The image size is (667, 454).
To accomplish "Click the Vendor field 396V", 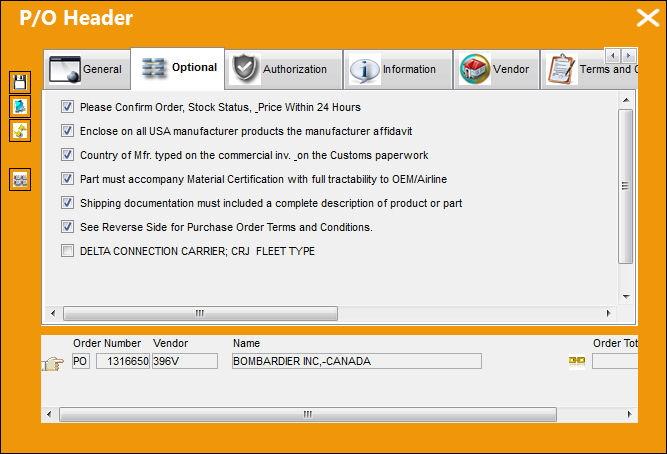I will [185, 361].
